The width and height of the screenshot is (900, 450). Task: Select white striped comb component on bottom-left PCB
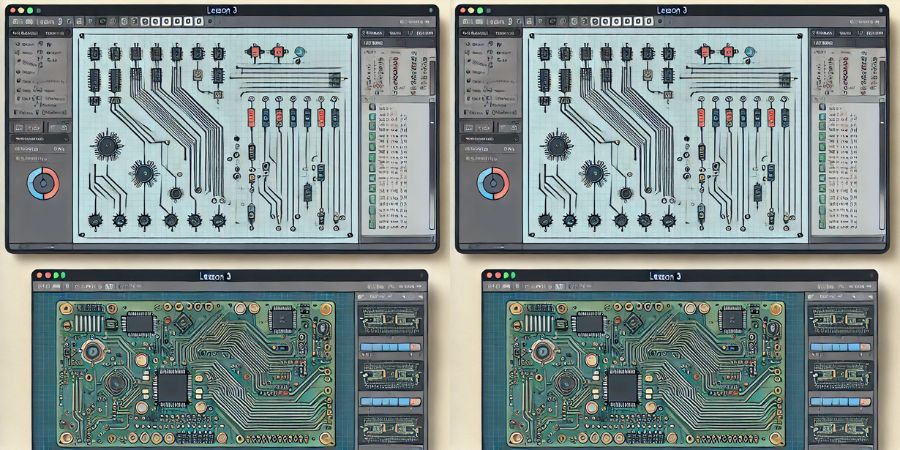coord(88,323)
